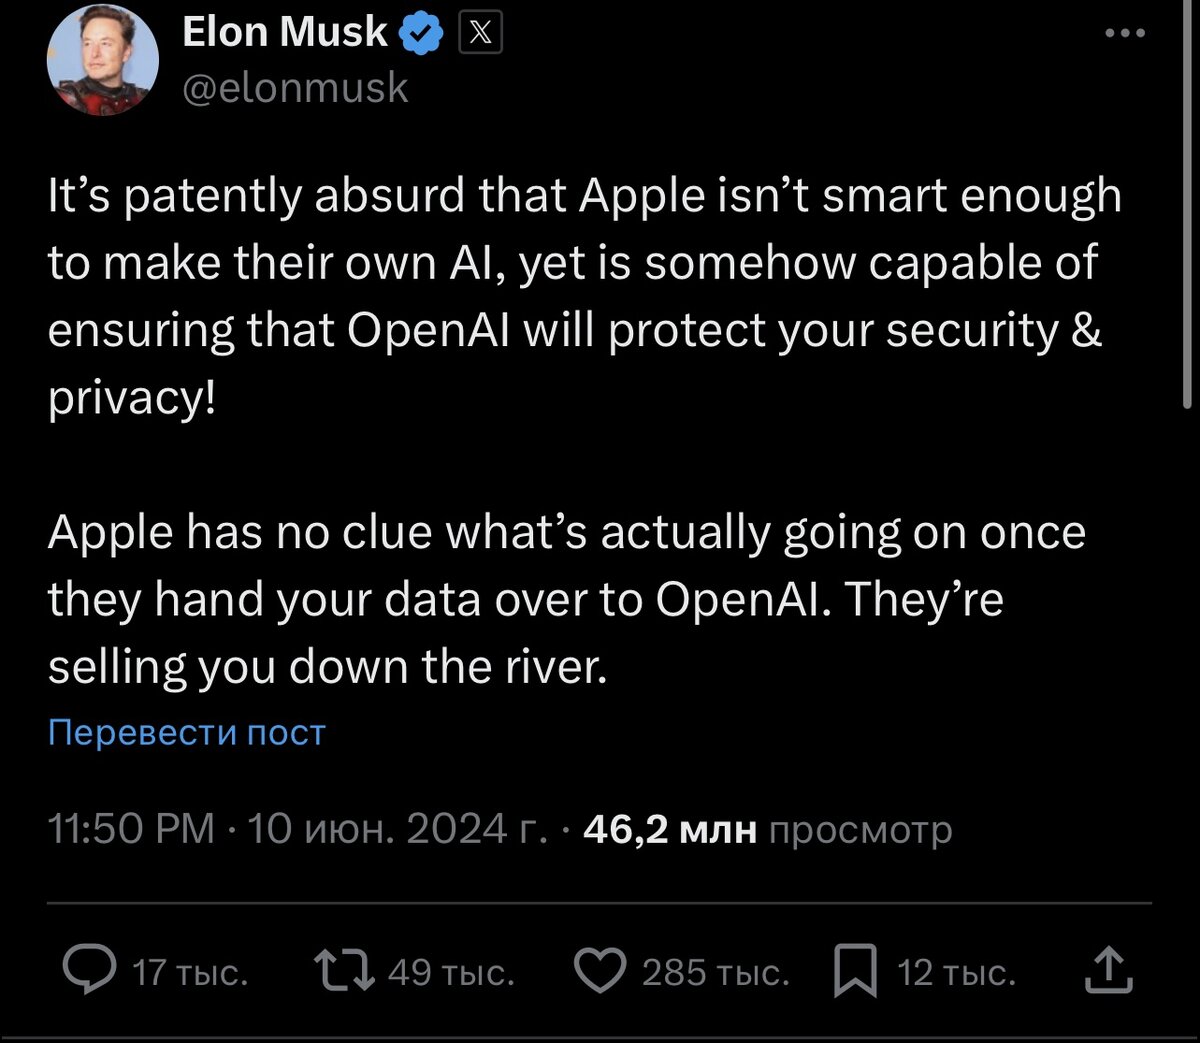
Task: Open the three-dot more options menu
Action: pyautogui.click(x=1124, y=34)
